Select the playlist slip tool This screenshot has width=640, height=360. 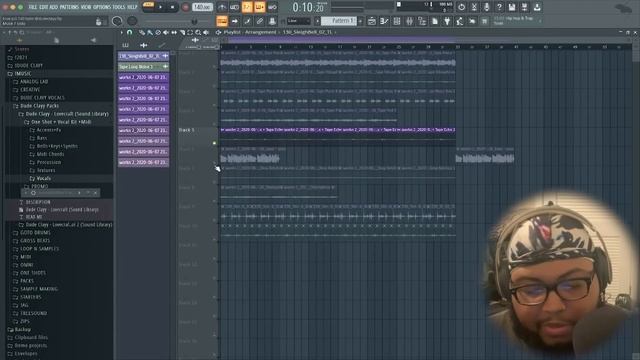pos(174,32)
